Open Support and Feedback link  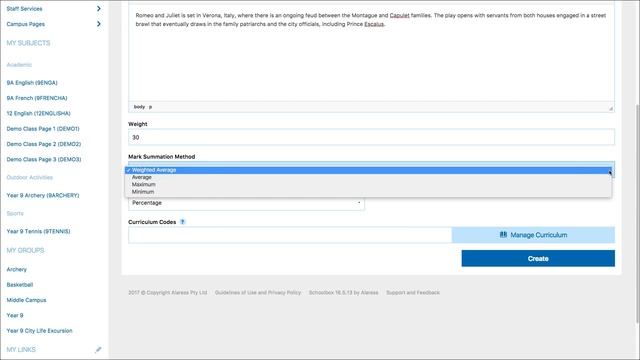[x=413, y=293]
